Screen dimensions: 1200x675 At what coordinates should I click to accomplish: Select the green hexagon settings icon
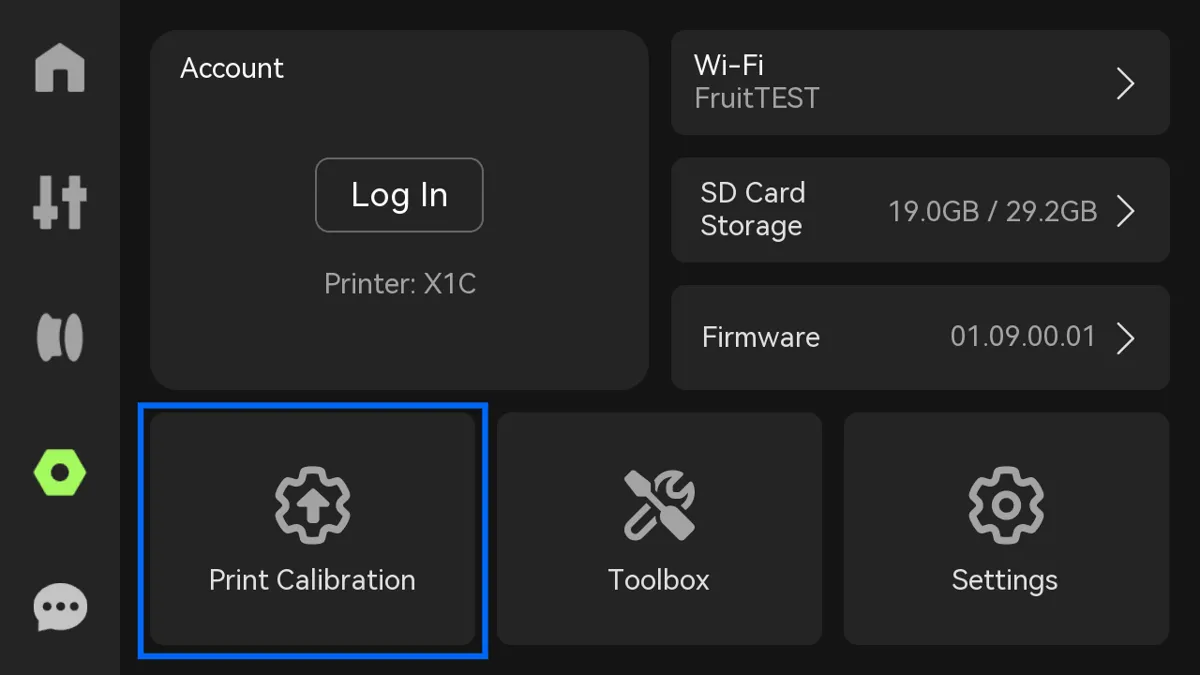pos(60,472)
